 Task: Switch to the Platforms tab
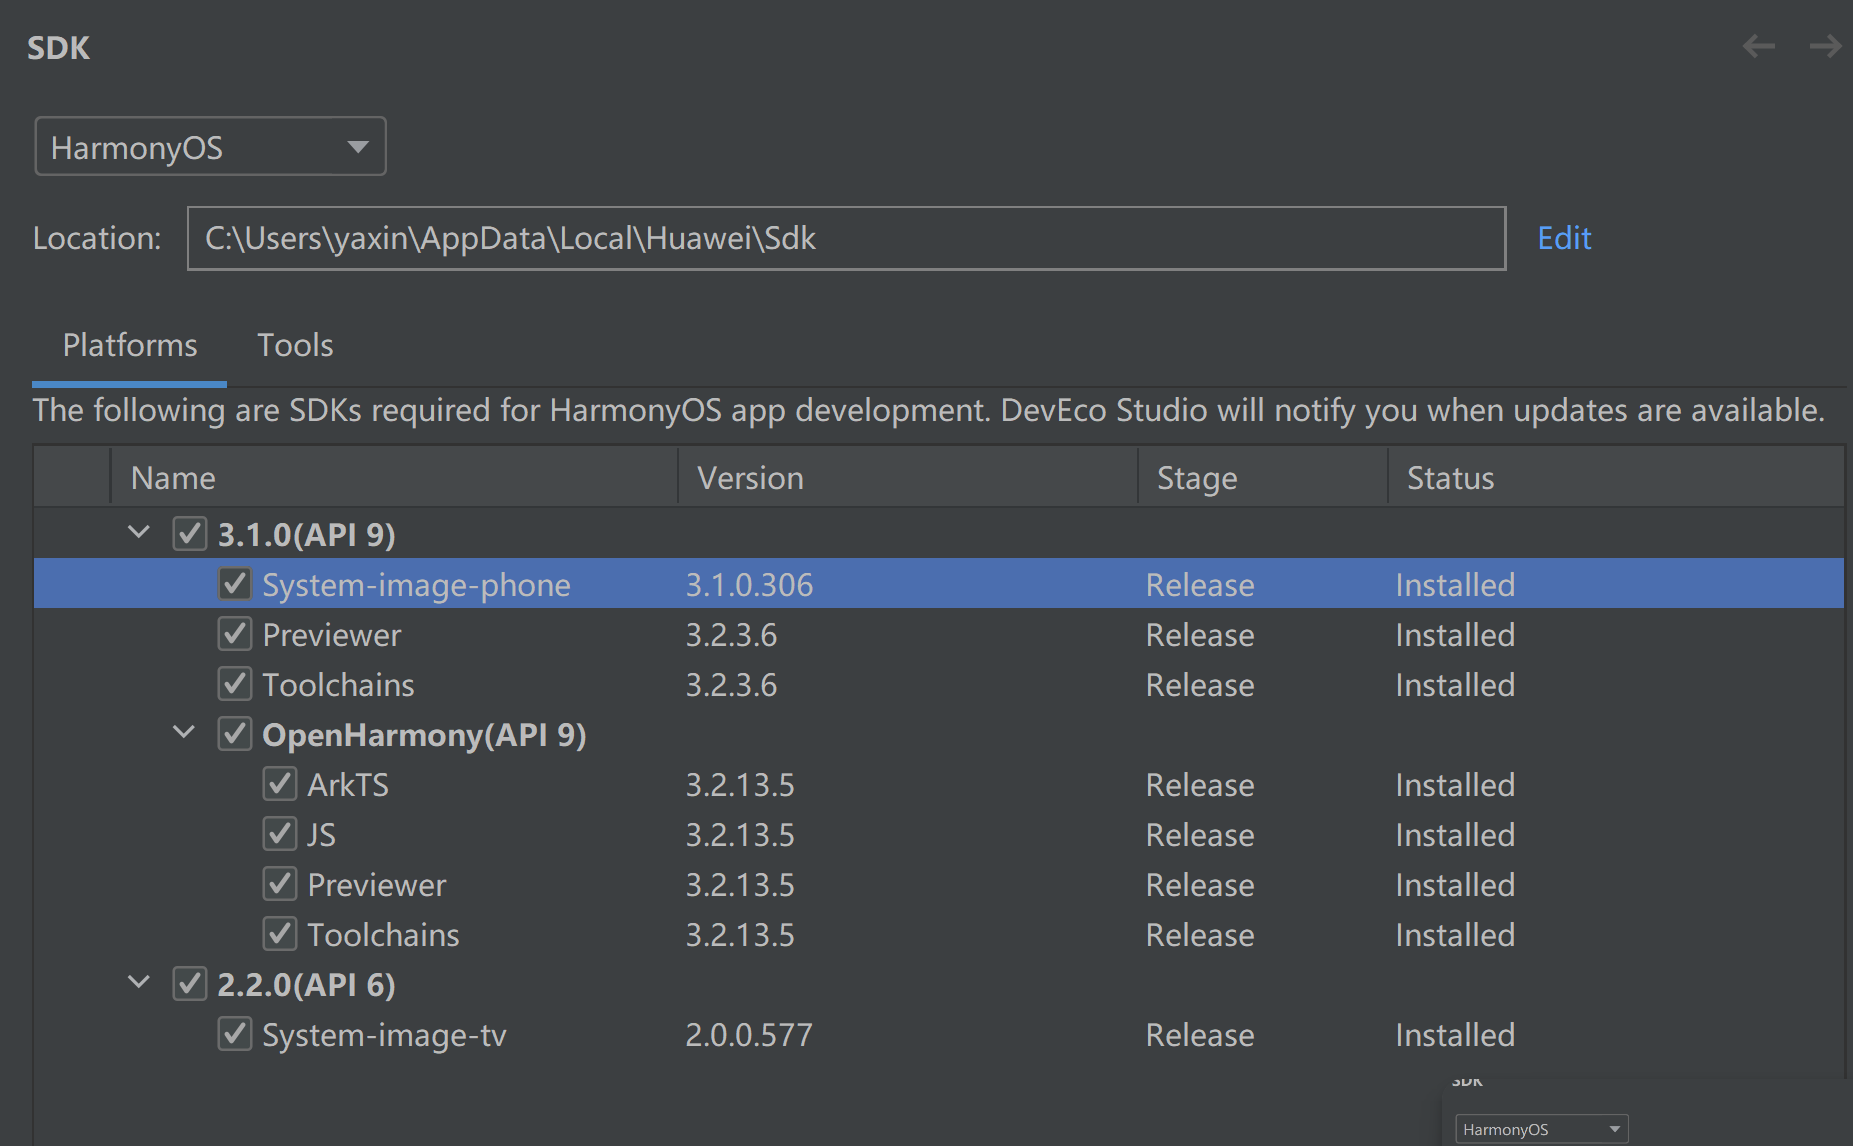coord(130,345)
